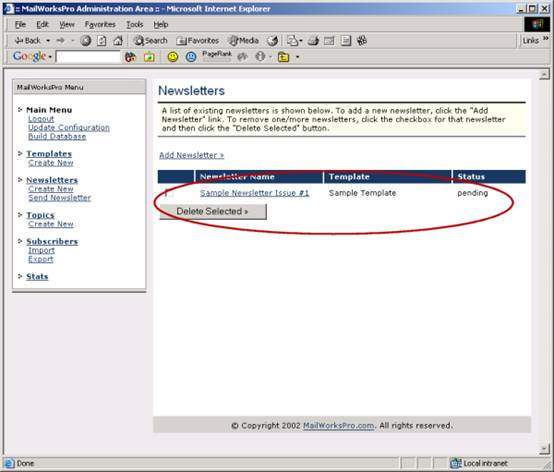The image size is (554, 472).
Task: Click the Export subscribers link
Action: (41, 259)
